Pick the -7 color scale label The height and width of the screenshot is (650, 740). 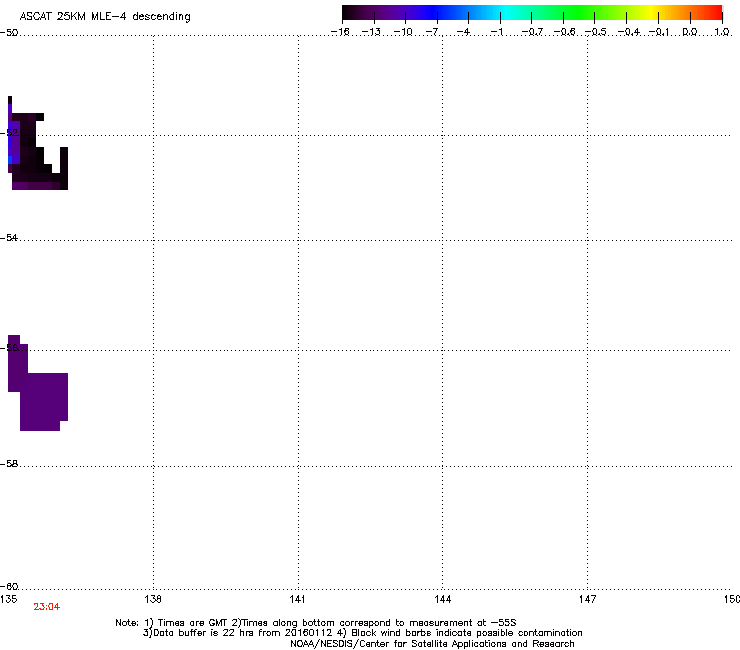432,32
